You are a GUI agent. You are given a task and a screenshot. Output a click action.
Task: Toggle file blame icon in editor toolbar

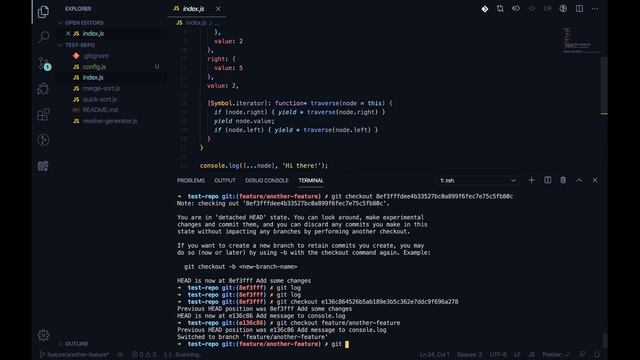[563, 9]
